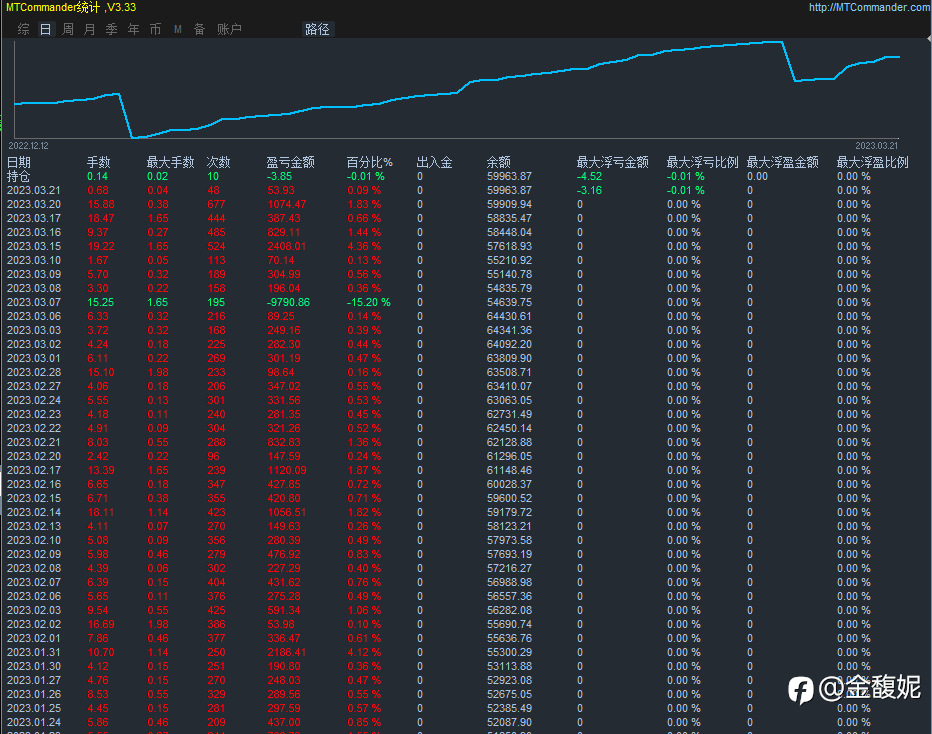This screenshot has width=932, height=734.
Task: Click the balance 61148.46
Action: (509, 471)
